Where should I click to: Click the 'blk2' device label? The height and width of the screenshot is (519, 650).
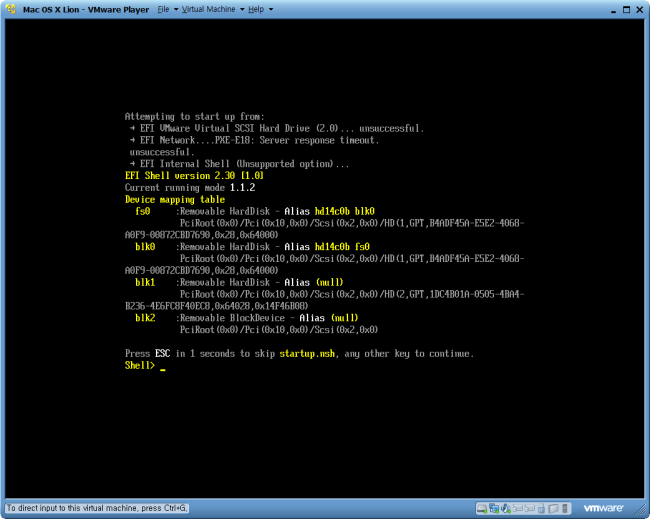coord(145,318)
